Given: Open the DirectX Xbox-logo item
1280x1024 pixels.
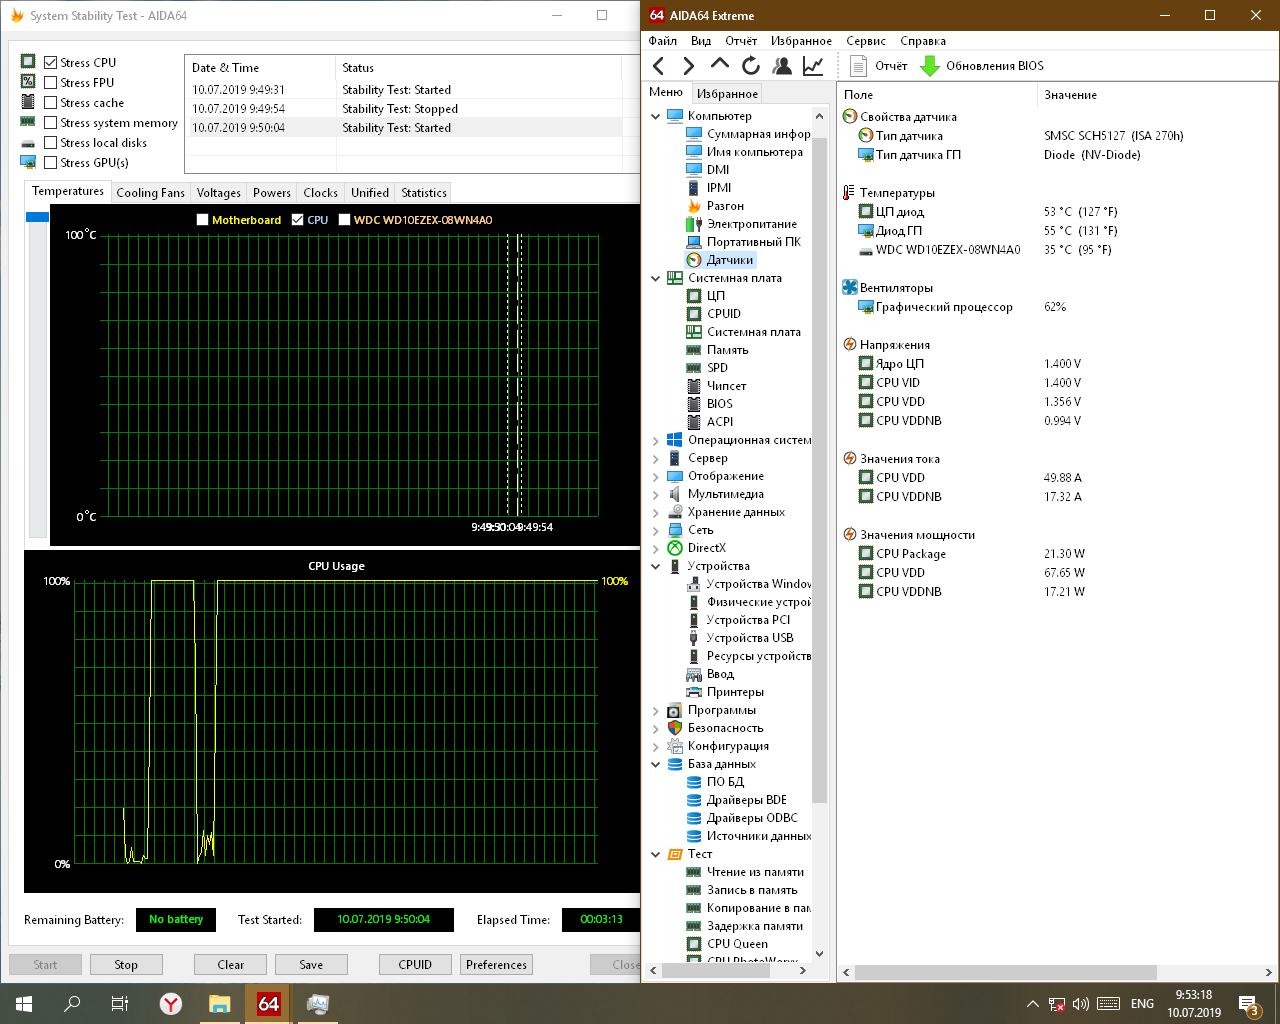Looking at the screenshot, I should [x=697, y=548].
